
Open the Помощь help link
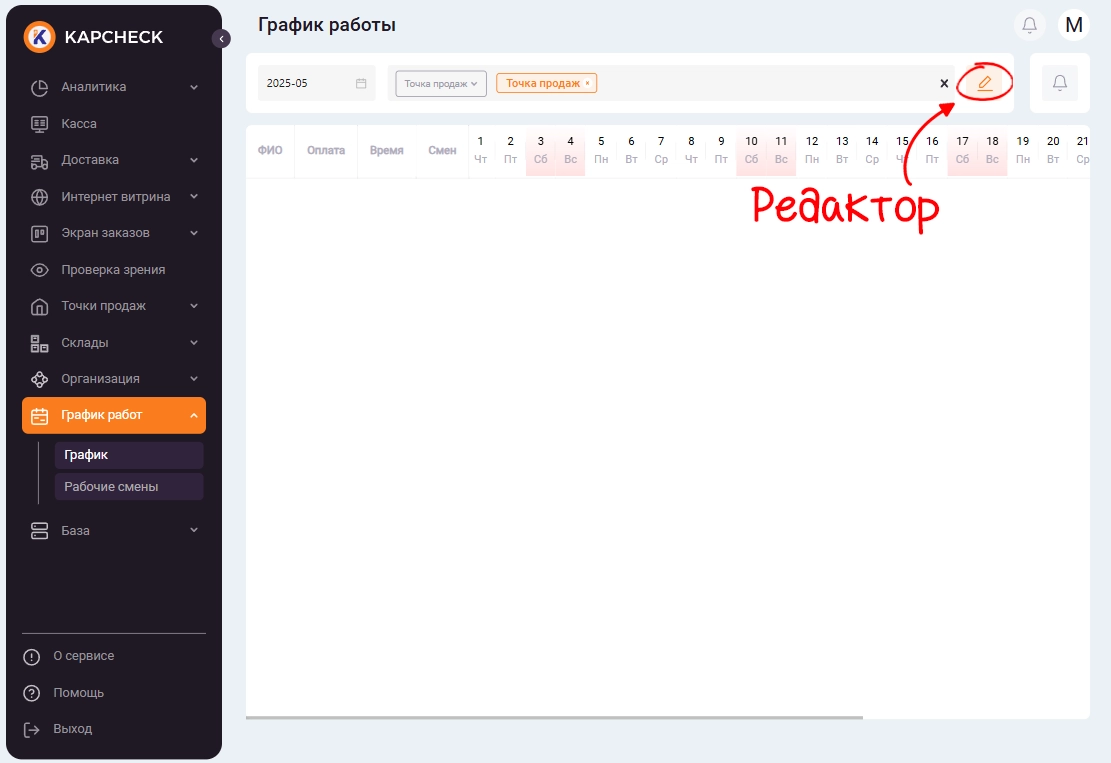tap(78, 693)
